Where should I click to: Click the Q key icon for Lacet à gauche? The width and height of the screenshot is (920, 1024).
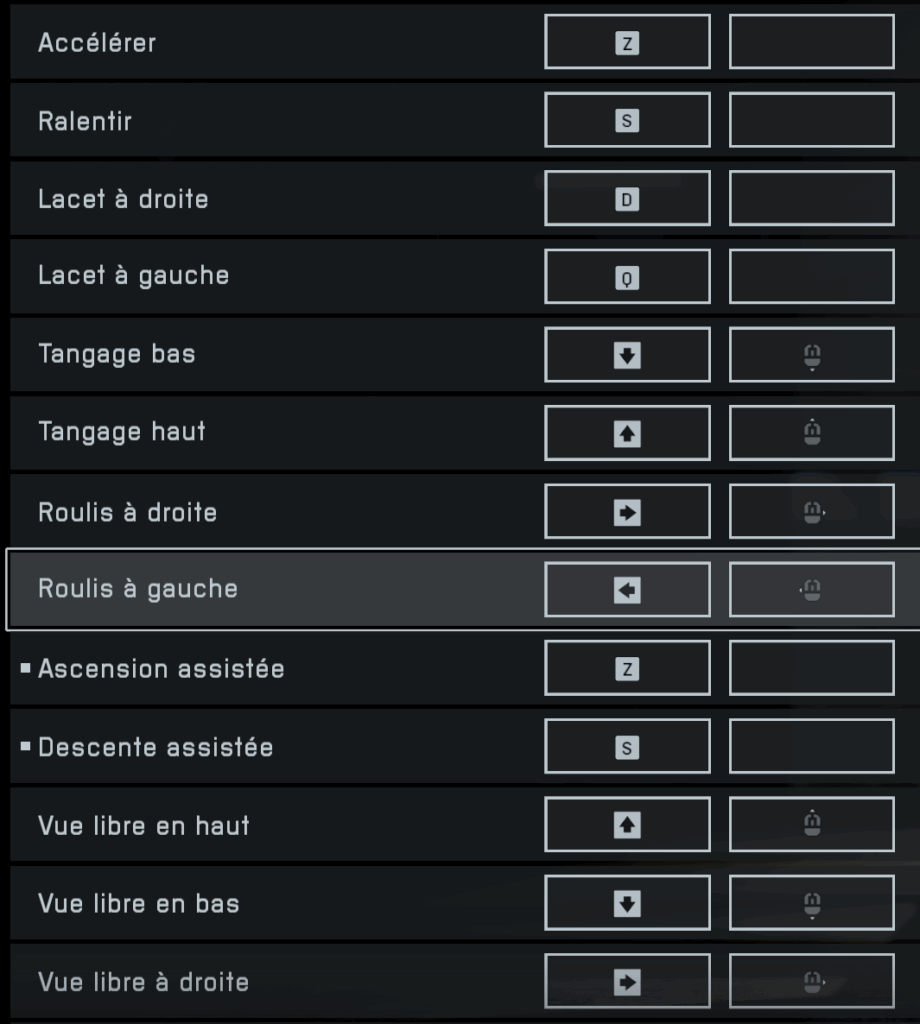click(627, 277)
